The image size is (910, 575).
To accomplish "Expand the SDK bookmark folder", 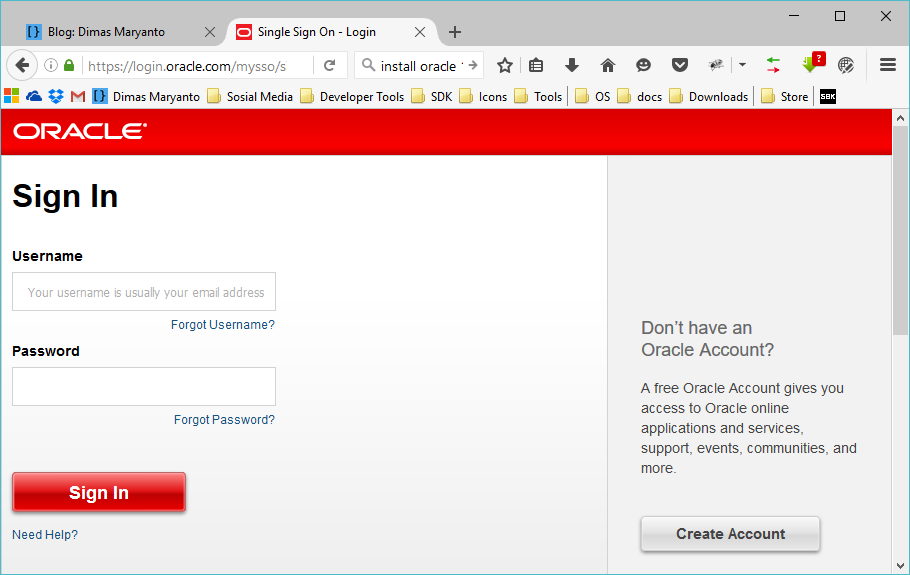I will (432, 96).
